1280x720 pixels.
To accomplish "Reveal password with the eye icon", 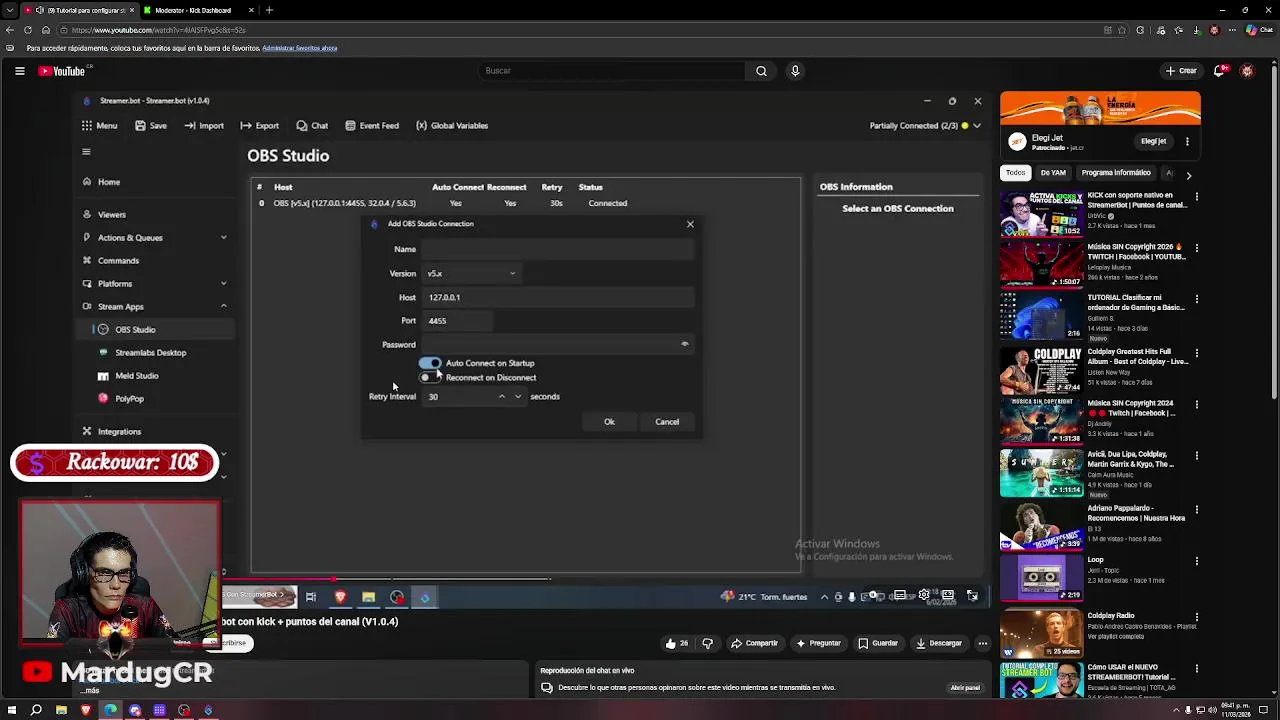I will (x=685, y=344).
